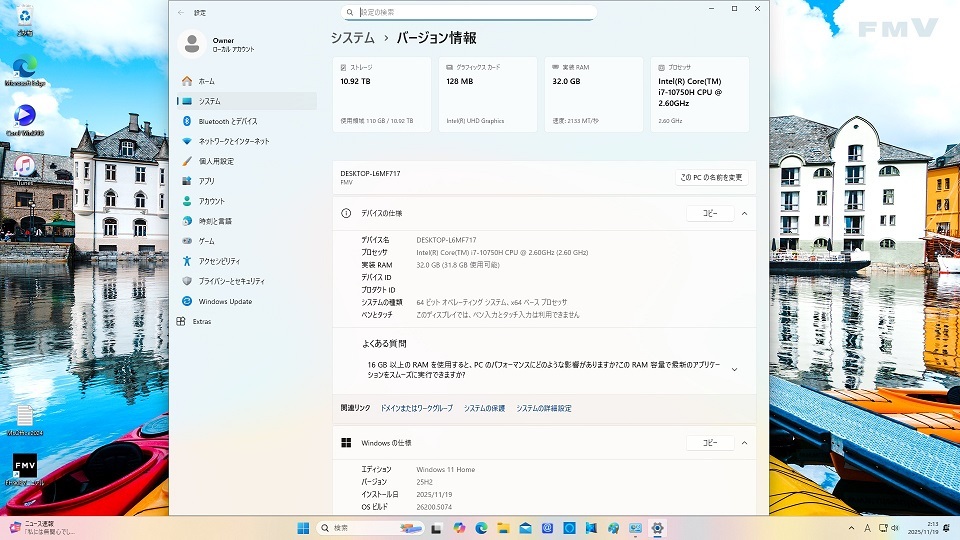The image size is (960, 540).
Task: Launch iTunes from the desktop shortcut
Action: click(24, 169)
